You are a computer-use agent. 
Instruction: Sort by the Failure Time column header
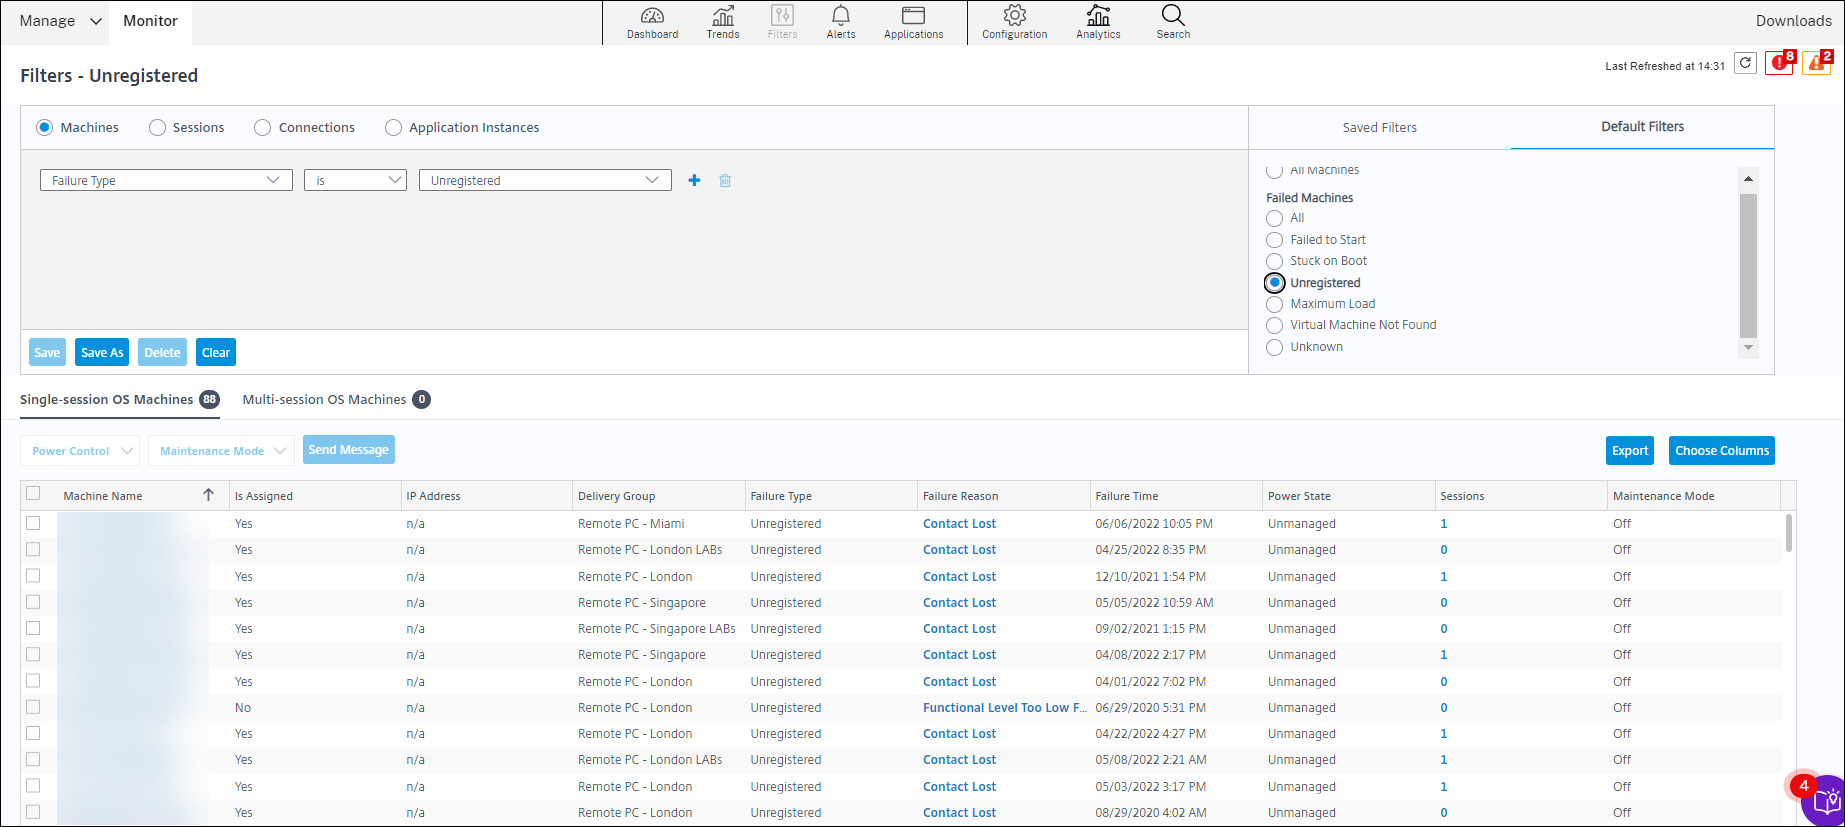click(x=1176, y=495)
